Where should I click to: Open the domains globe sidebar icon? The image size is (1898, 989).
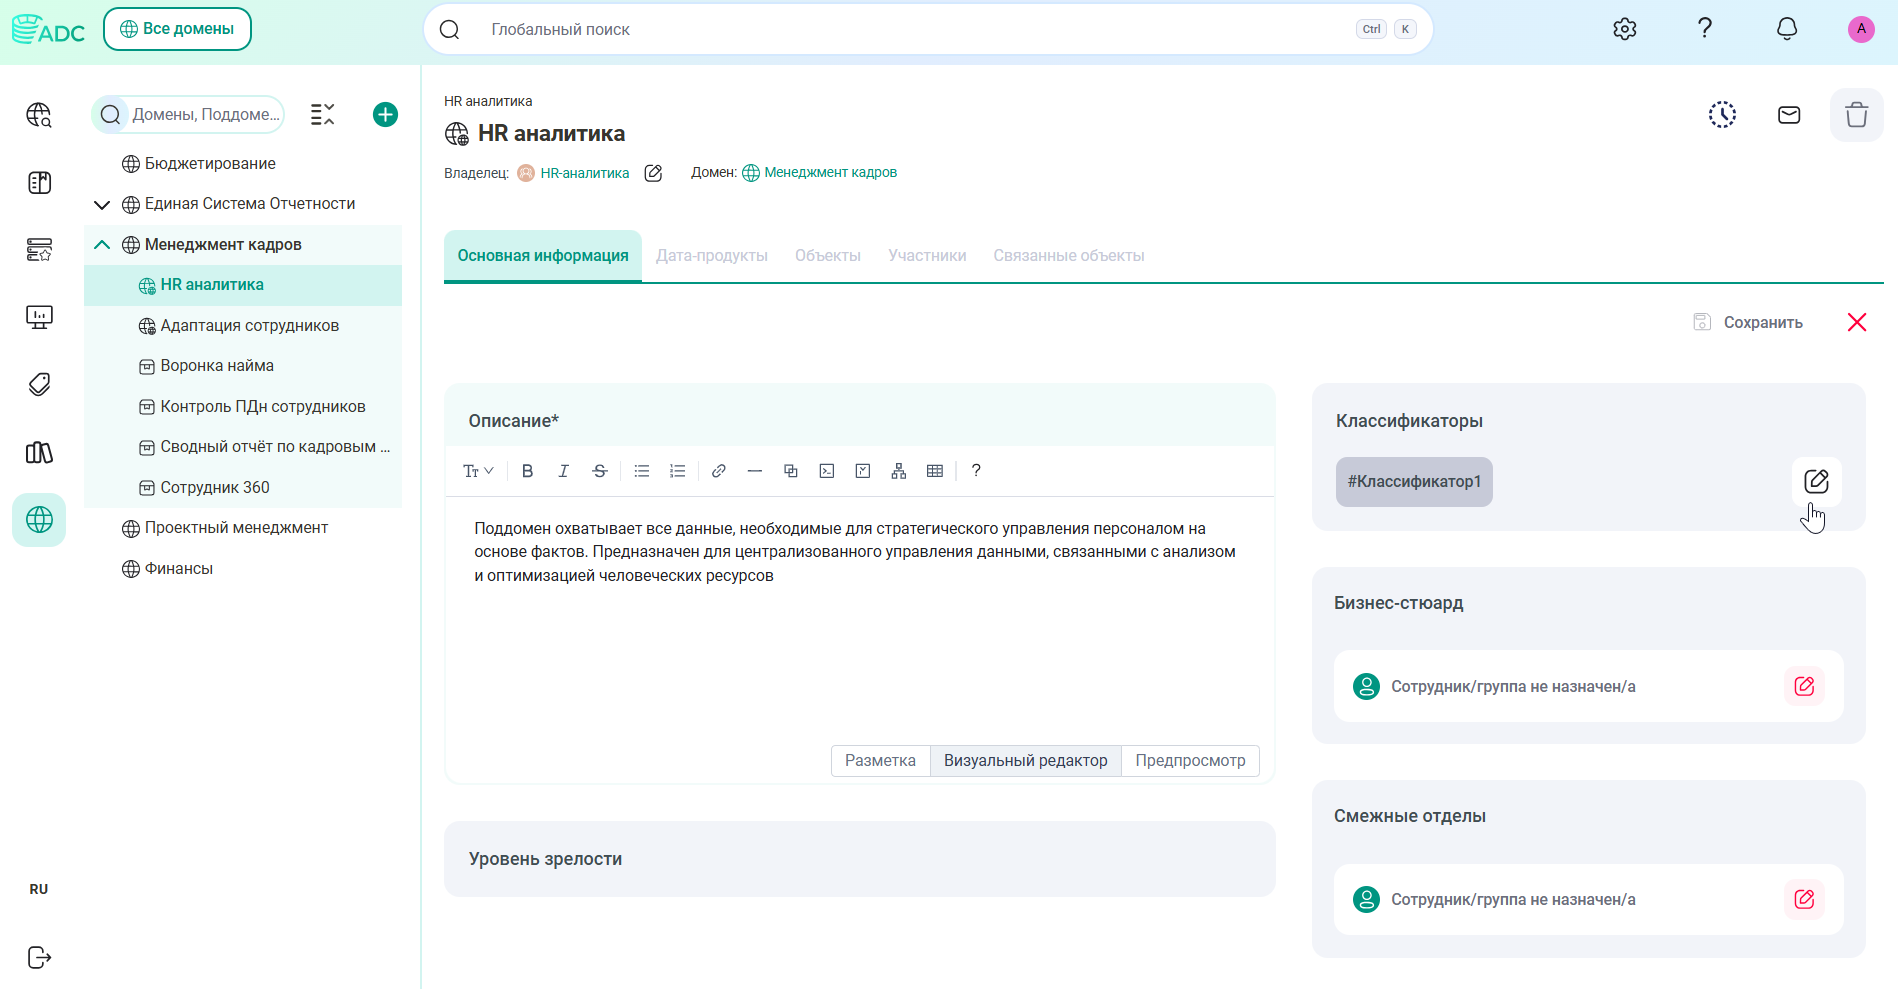pos(39,520)
